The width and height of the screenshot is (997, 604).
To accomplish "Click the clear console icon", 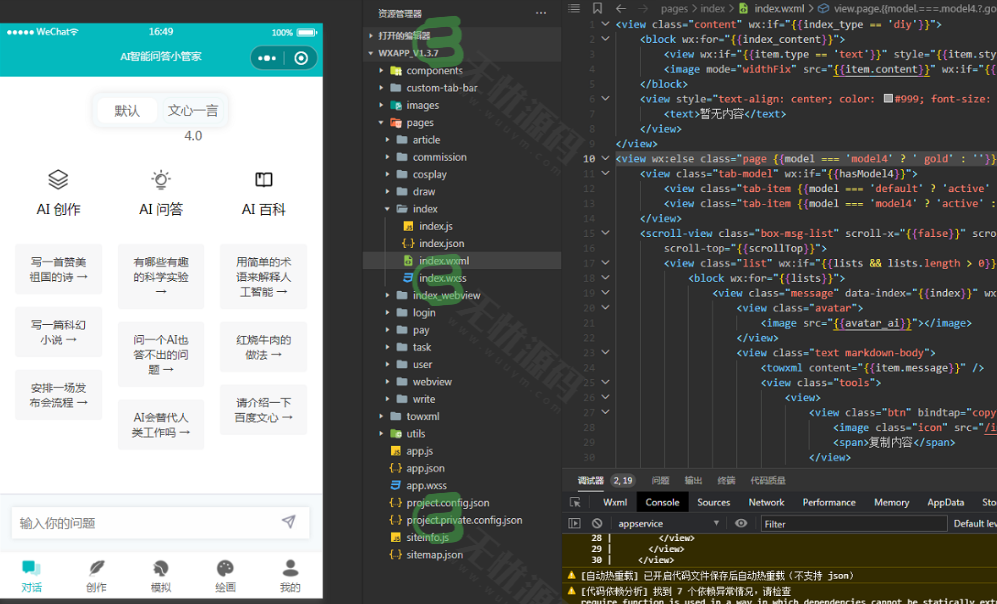I will tap(597, 523).
